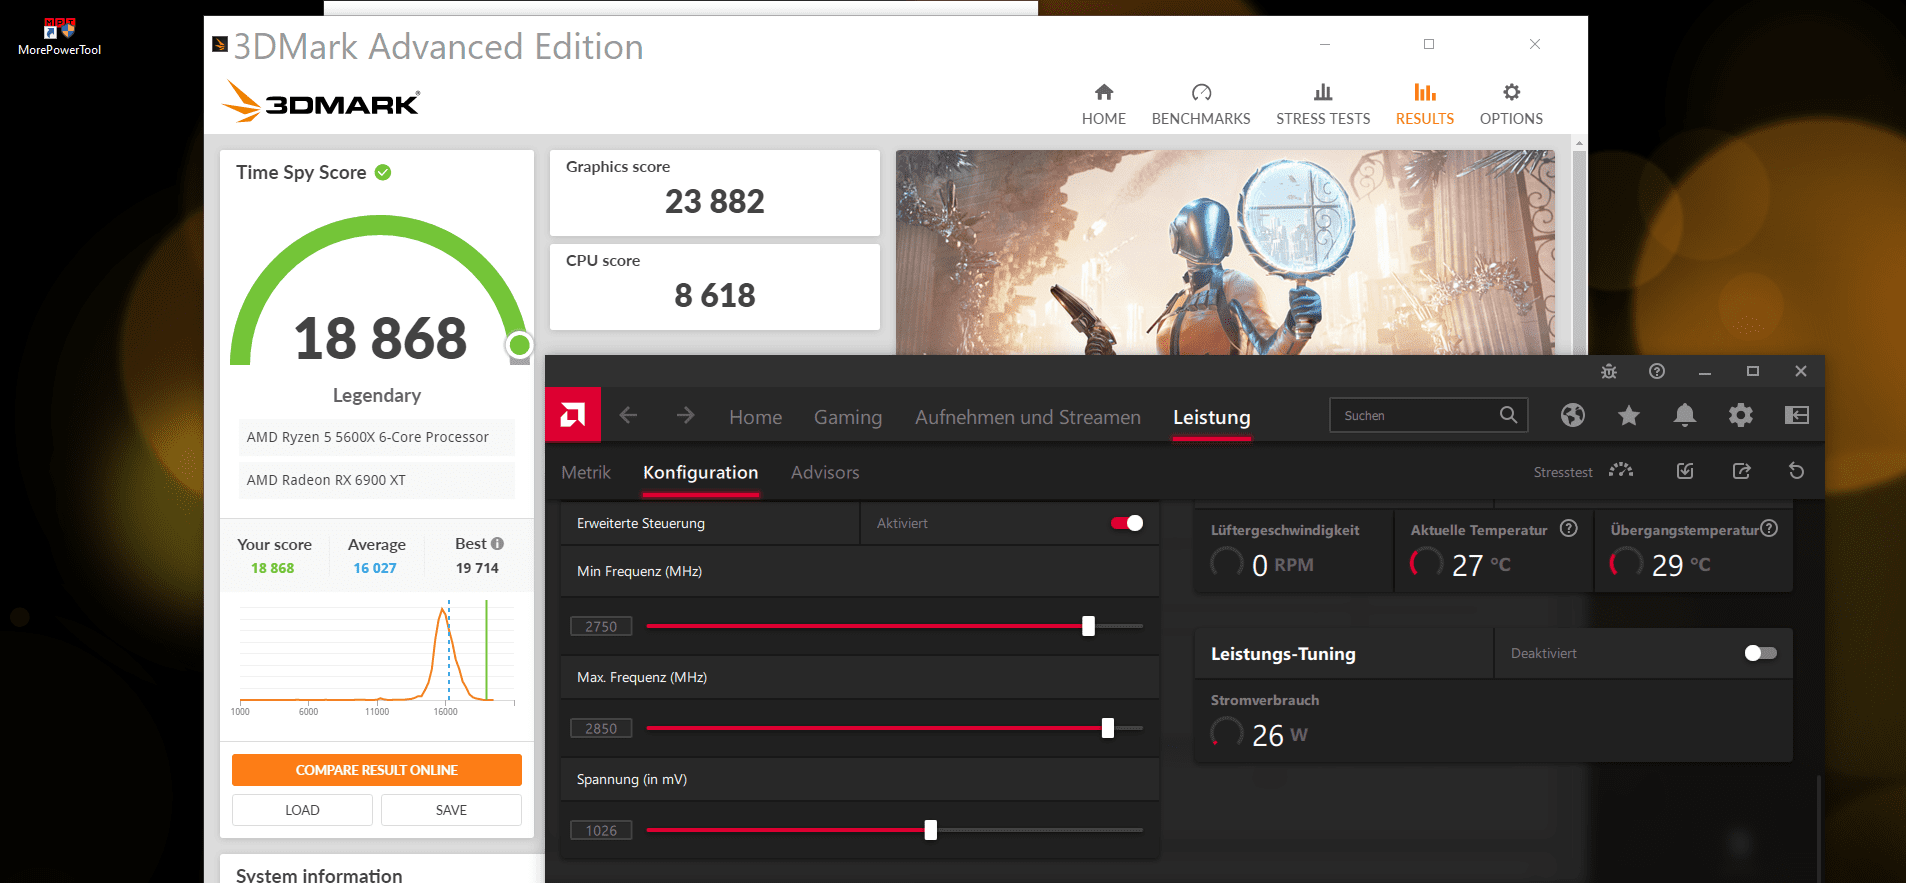Viewport: 1906px width, 883px height.
Task: Start the Stresstest in Radeon tuning
Action: pyautogui.click(x=1583, y=471)
